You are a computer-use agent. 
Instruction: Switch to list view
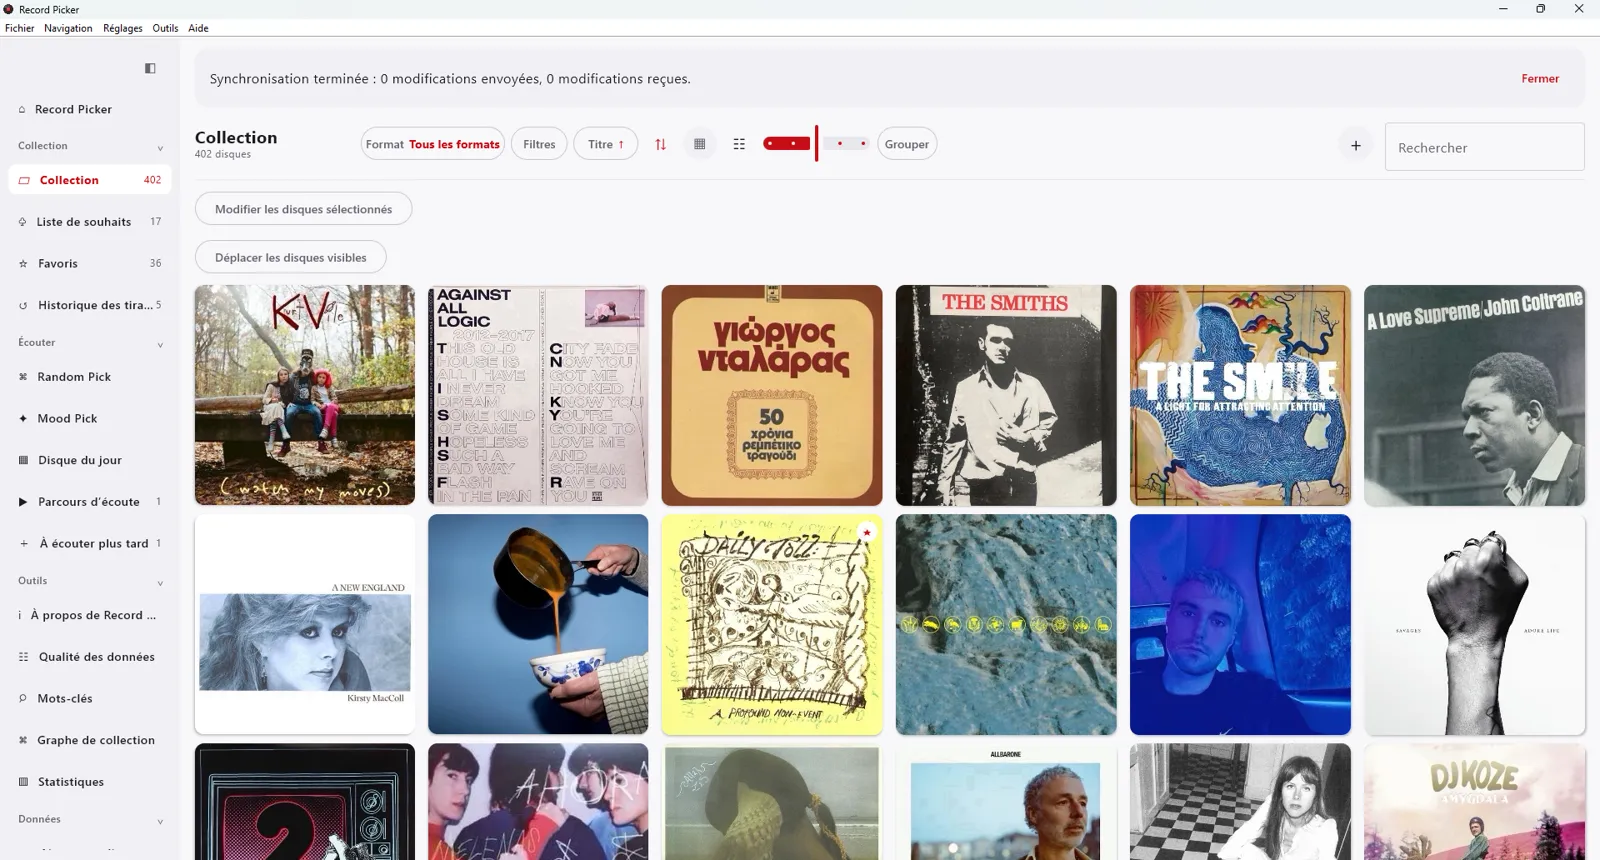tap(739, 144)
